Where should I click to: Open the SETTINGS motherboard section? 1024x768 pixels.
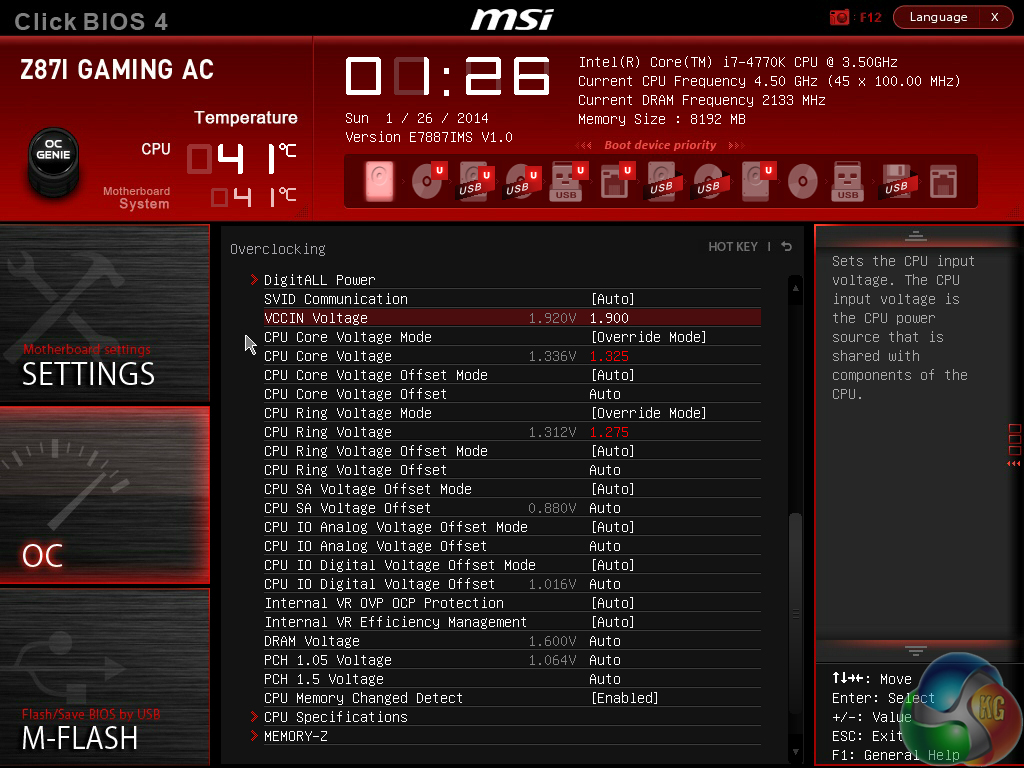point(104,312)
